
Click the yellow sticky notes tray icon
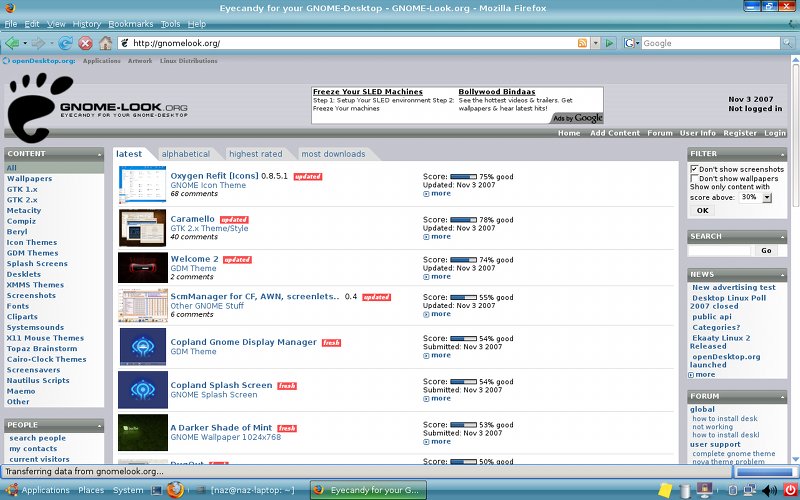point(665,490)
